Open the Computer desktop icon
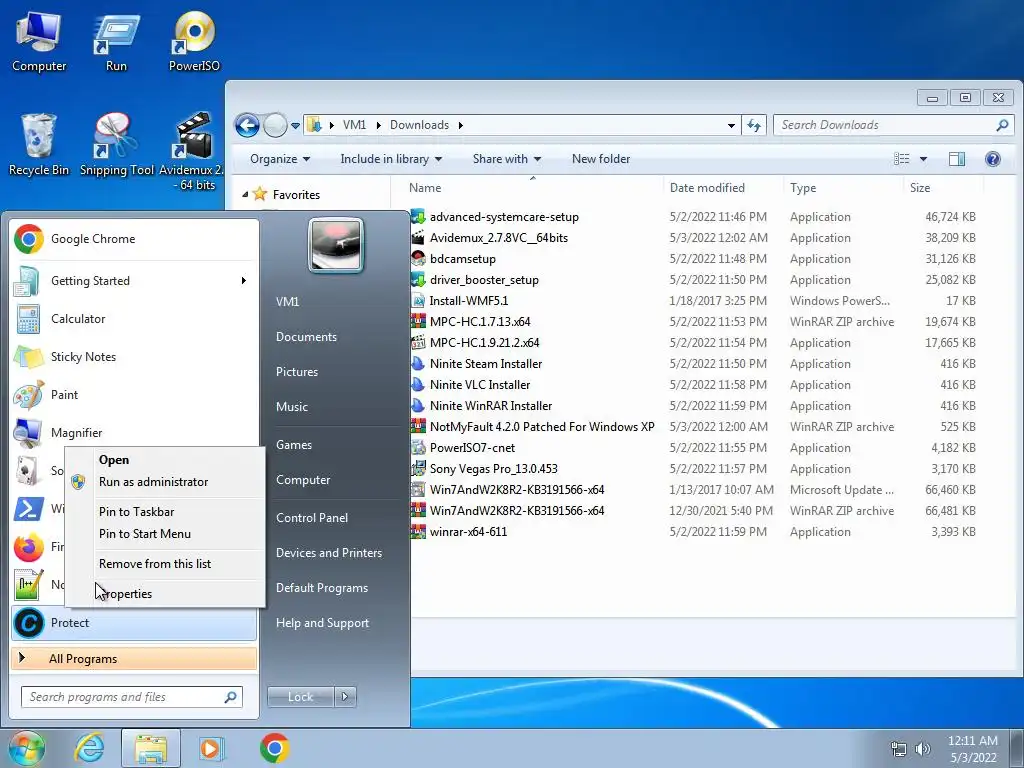This screenshot has width=1024, height=768. point(39,42)
